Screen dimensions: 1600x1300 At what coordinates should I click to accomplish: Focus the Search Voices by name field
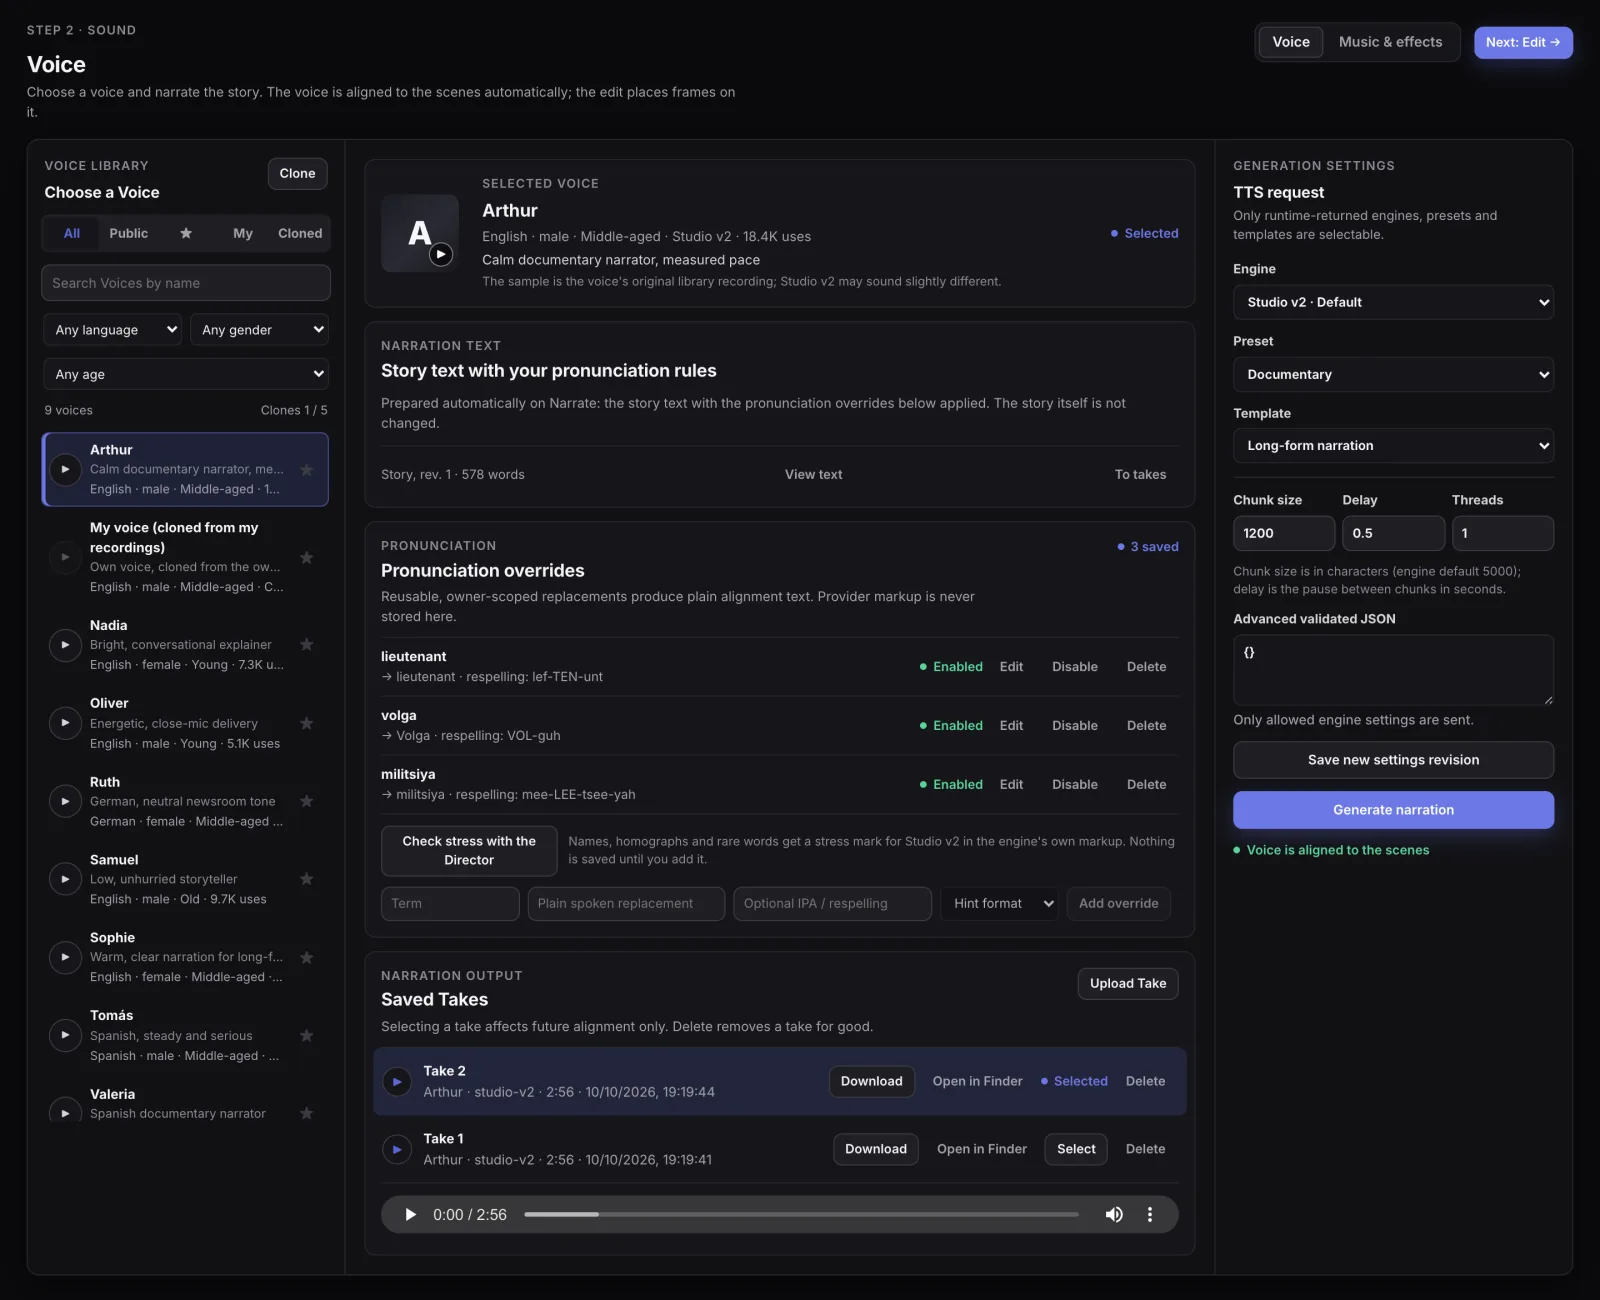tap(186, 283)
